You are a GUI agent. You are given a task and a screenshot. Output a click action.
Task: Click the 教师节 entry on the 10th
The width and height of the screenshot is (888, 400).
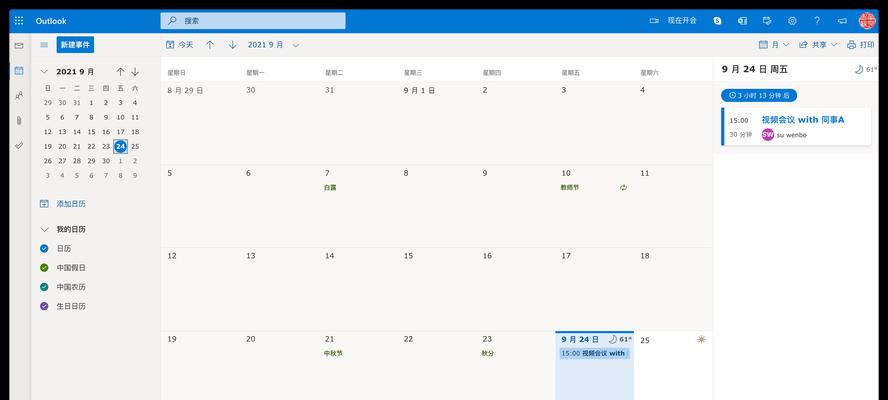tap(570, 188)
